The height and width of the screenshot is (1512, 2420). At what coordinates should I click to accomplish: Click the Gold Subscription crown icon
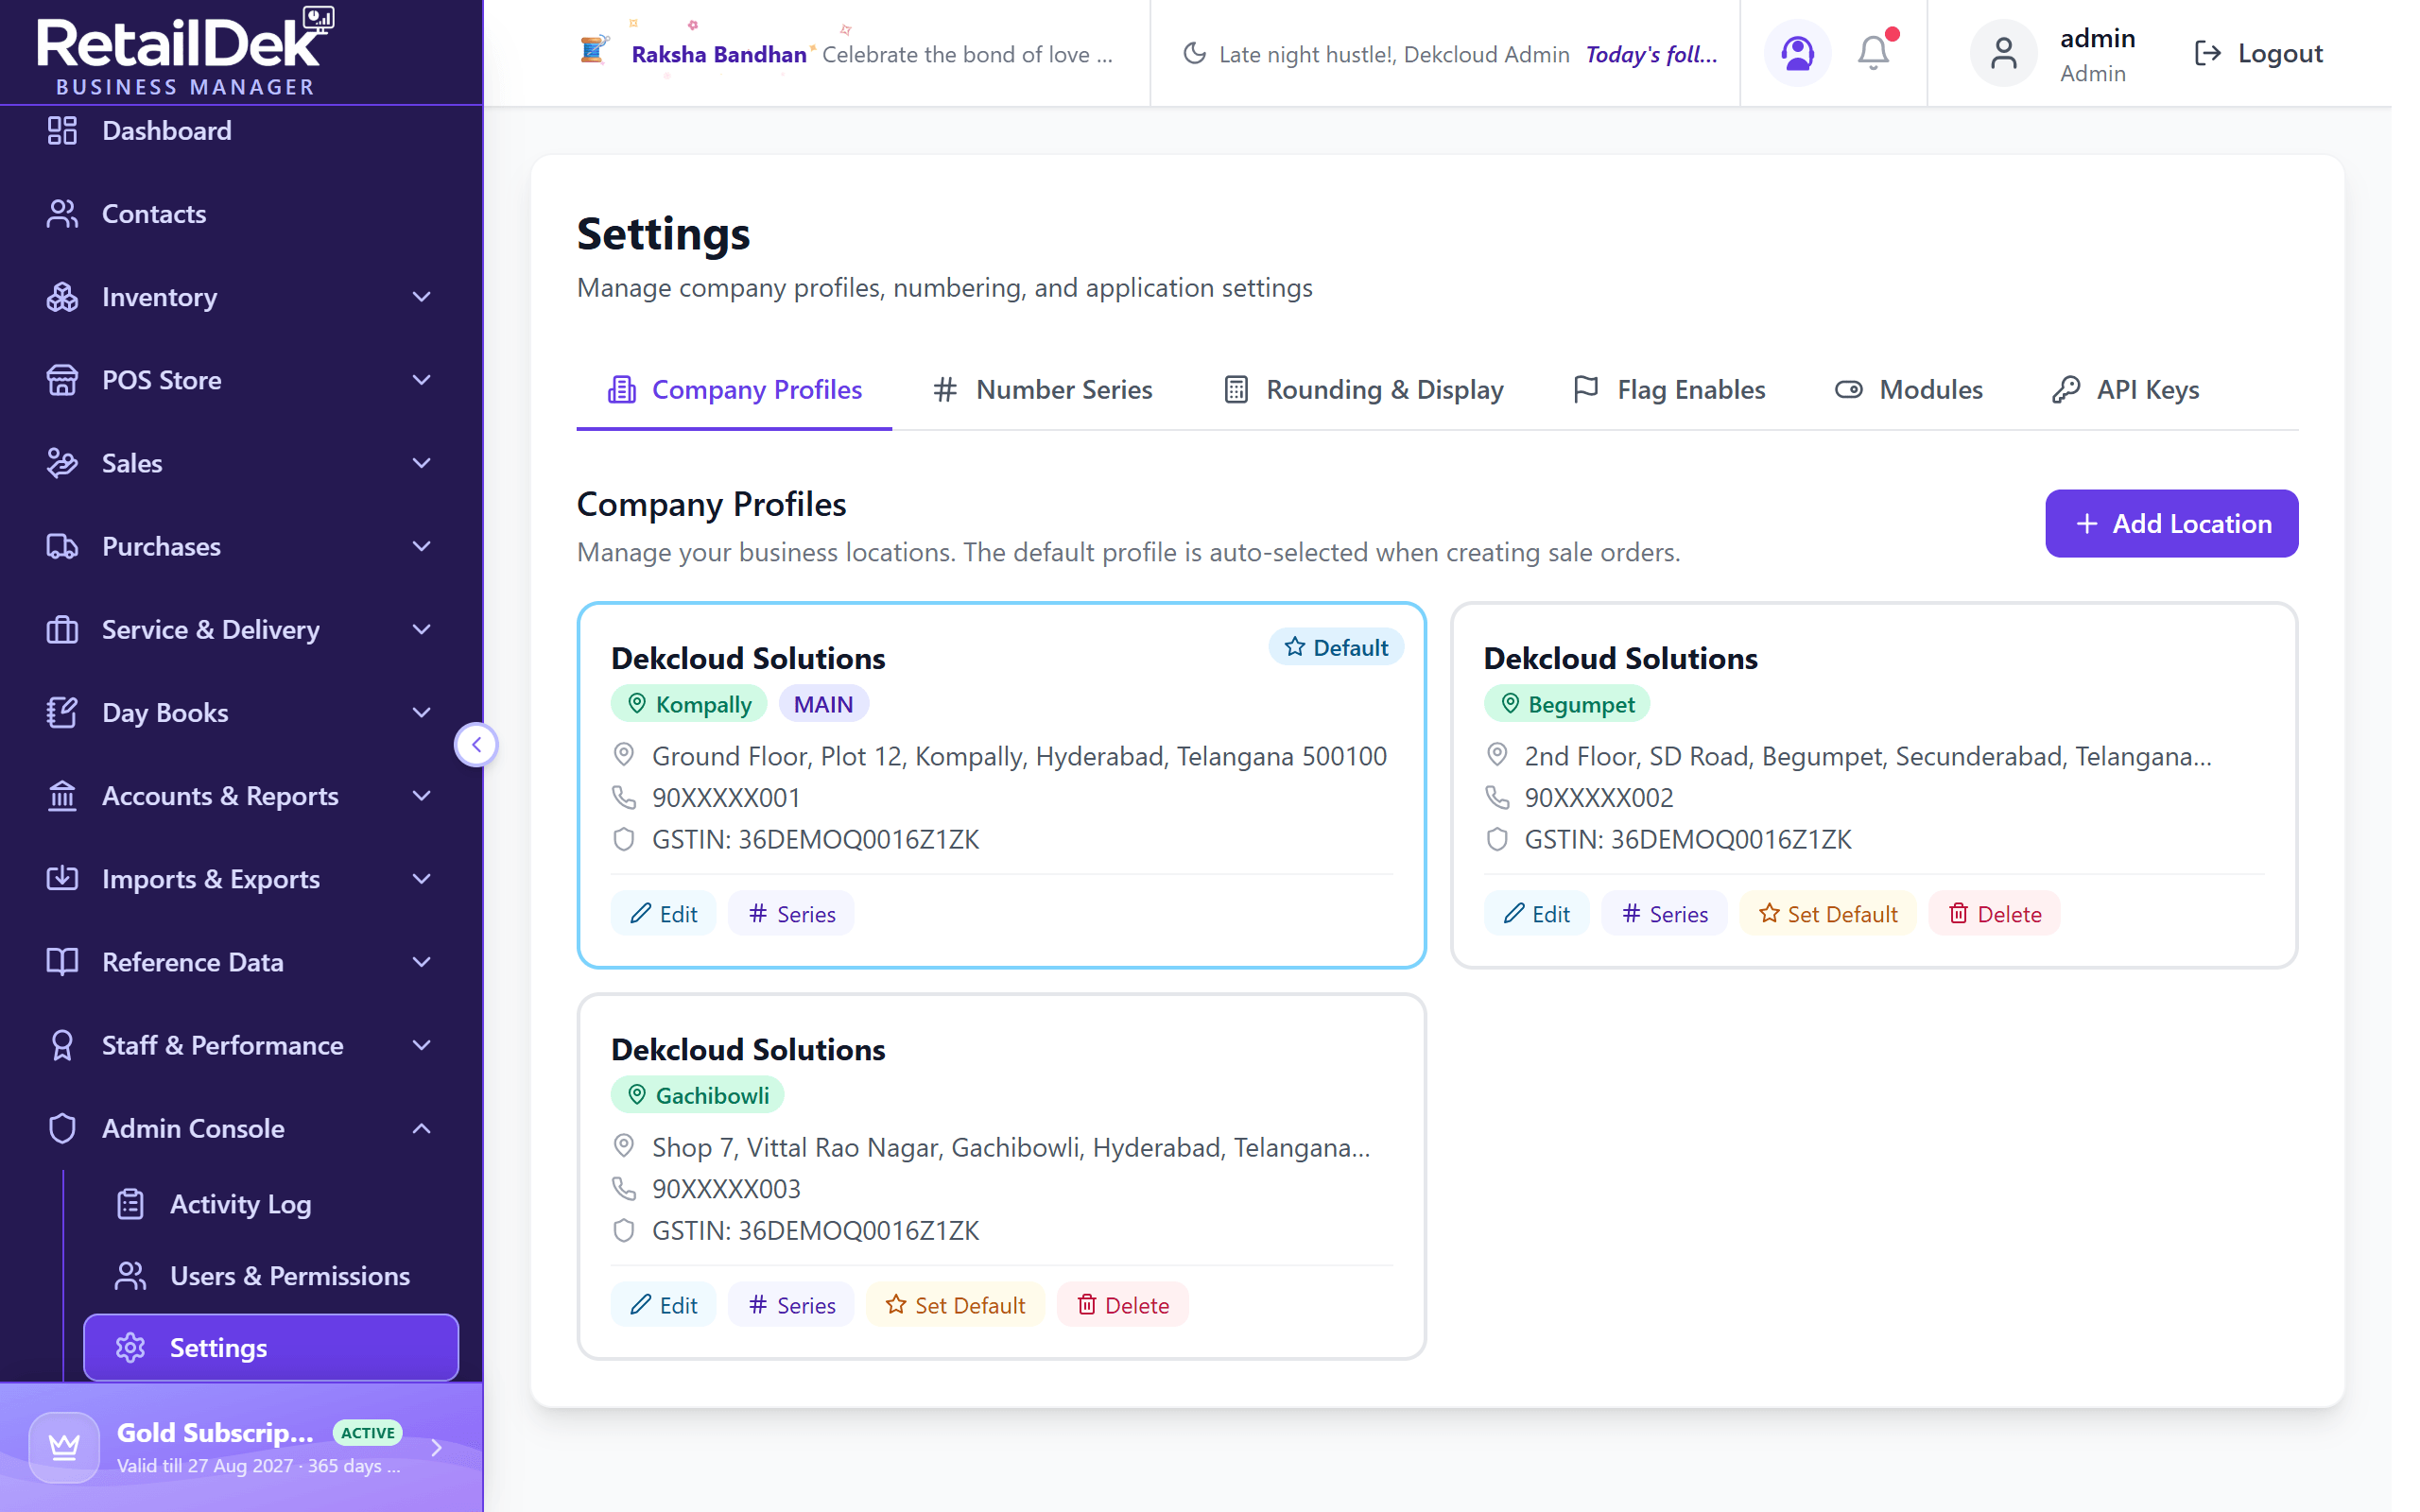64,1447
